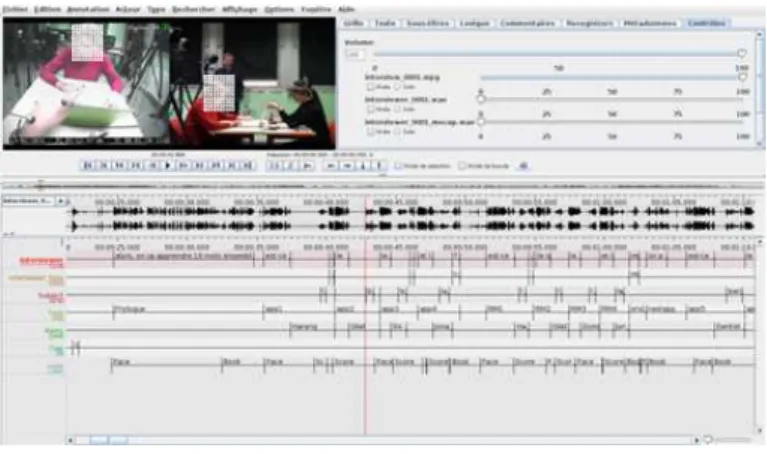Solo the first wav audio track
The height and width of the screenshot is (454, 767).
(x=397, y=109)
